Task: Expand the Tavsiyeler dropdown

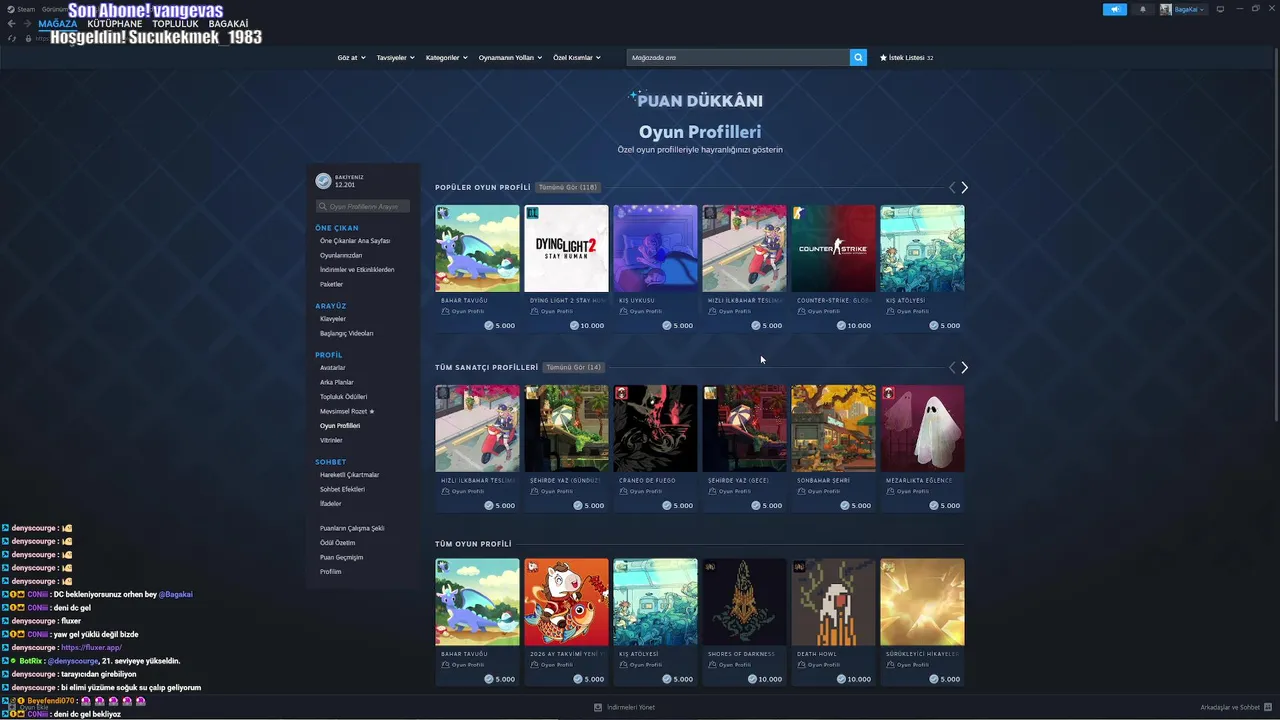Action: tap(395, 58)
